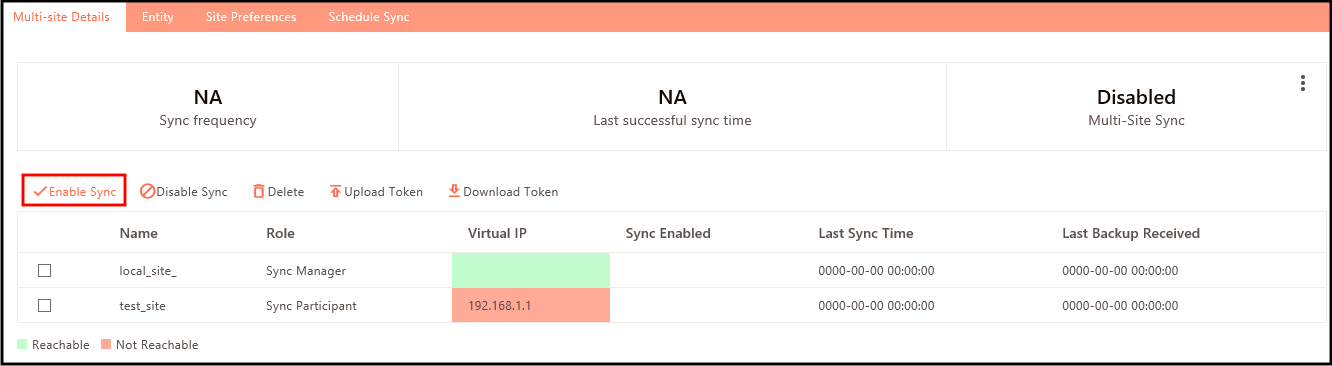Click the 192.168.1.1 Virtual IP cell

pos(531,305)
